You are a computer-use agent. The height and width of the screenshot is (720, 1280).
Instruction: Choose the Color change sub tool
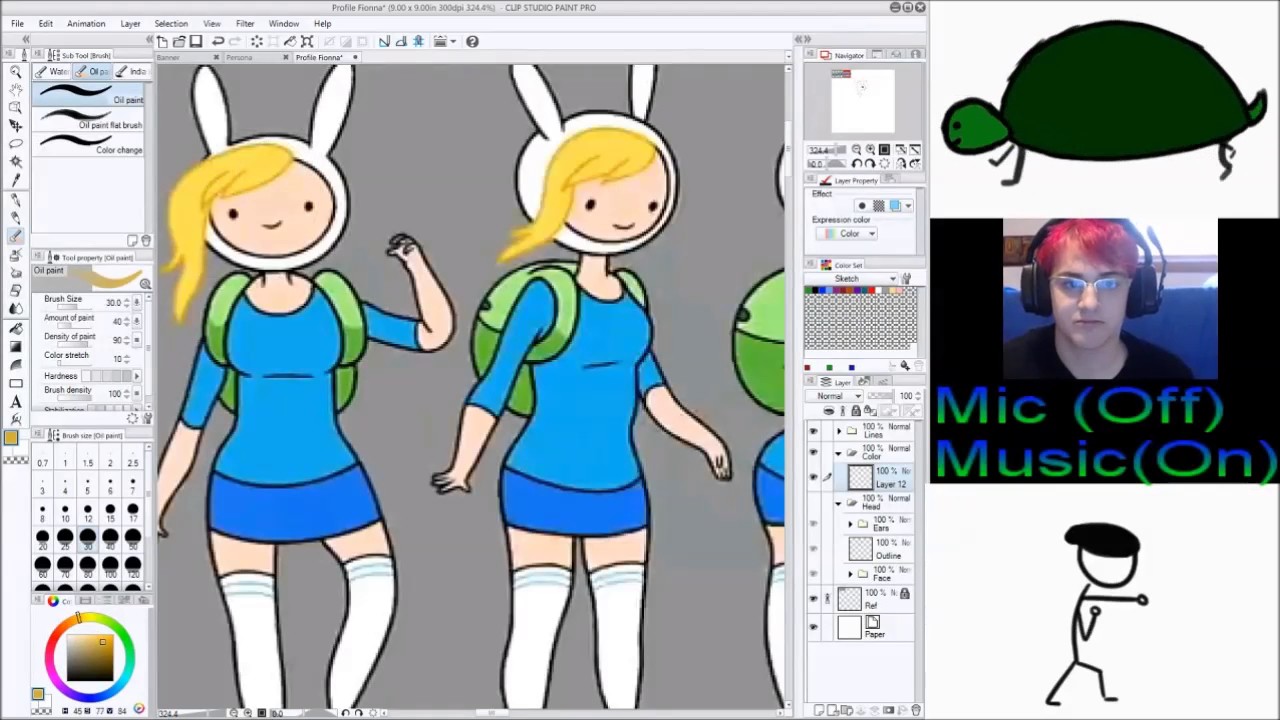(x=89, y=143)
